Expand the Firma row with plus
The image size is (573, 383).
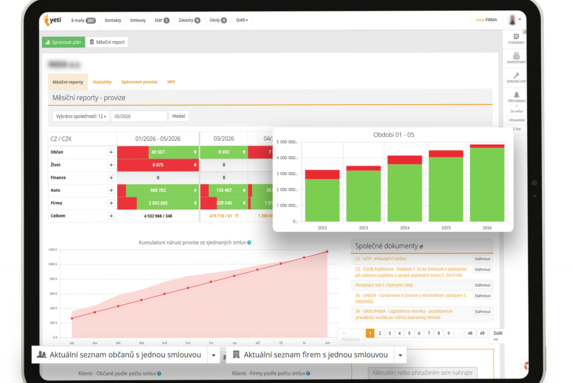(111, 203)
